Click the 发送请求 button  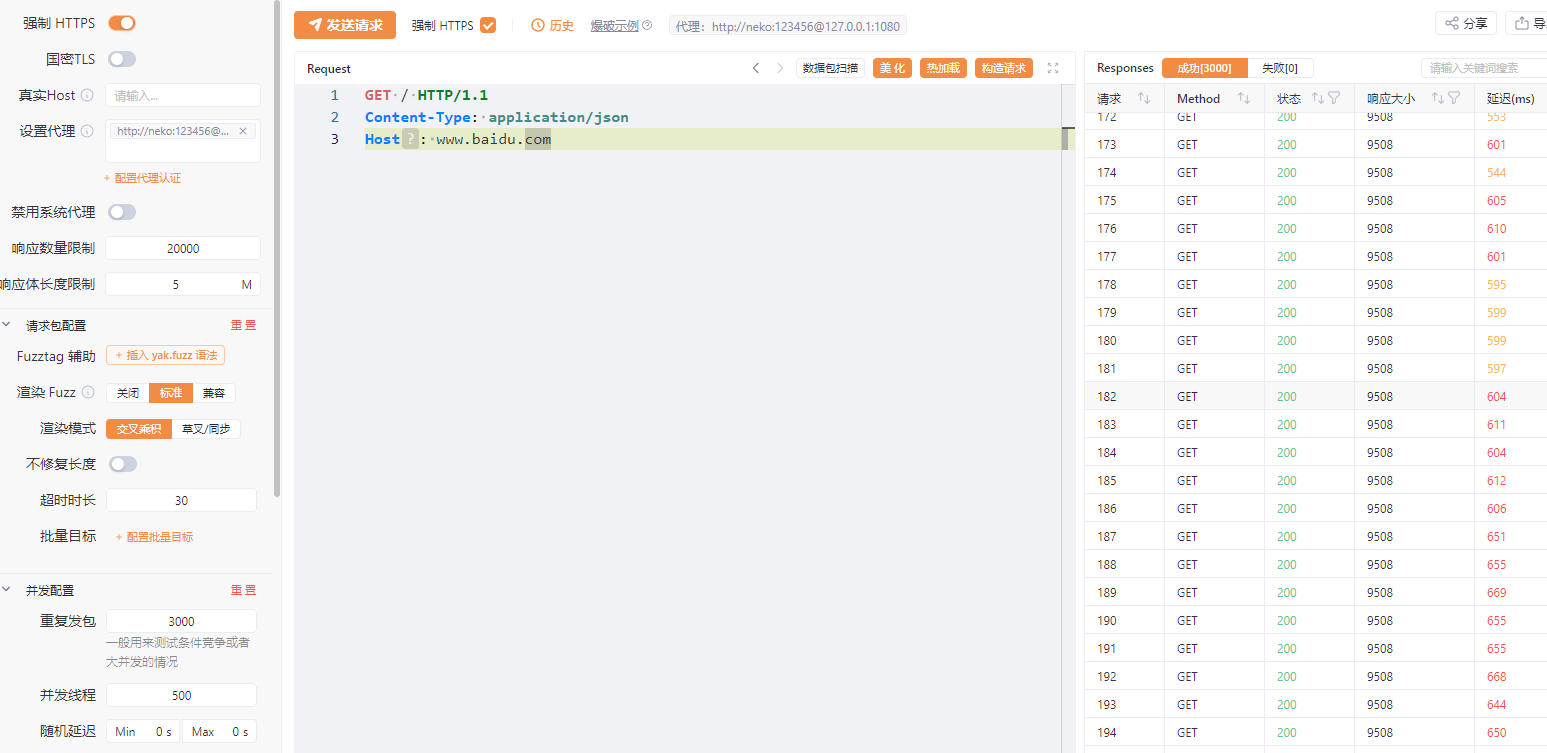coord(345,25)
